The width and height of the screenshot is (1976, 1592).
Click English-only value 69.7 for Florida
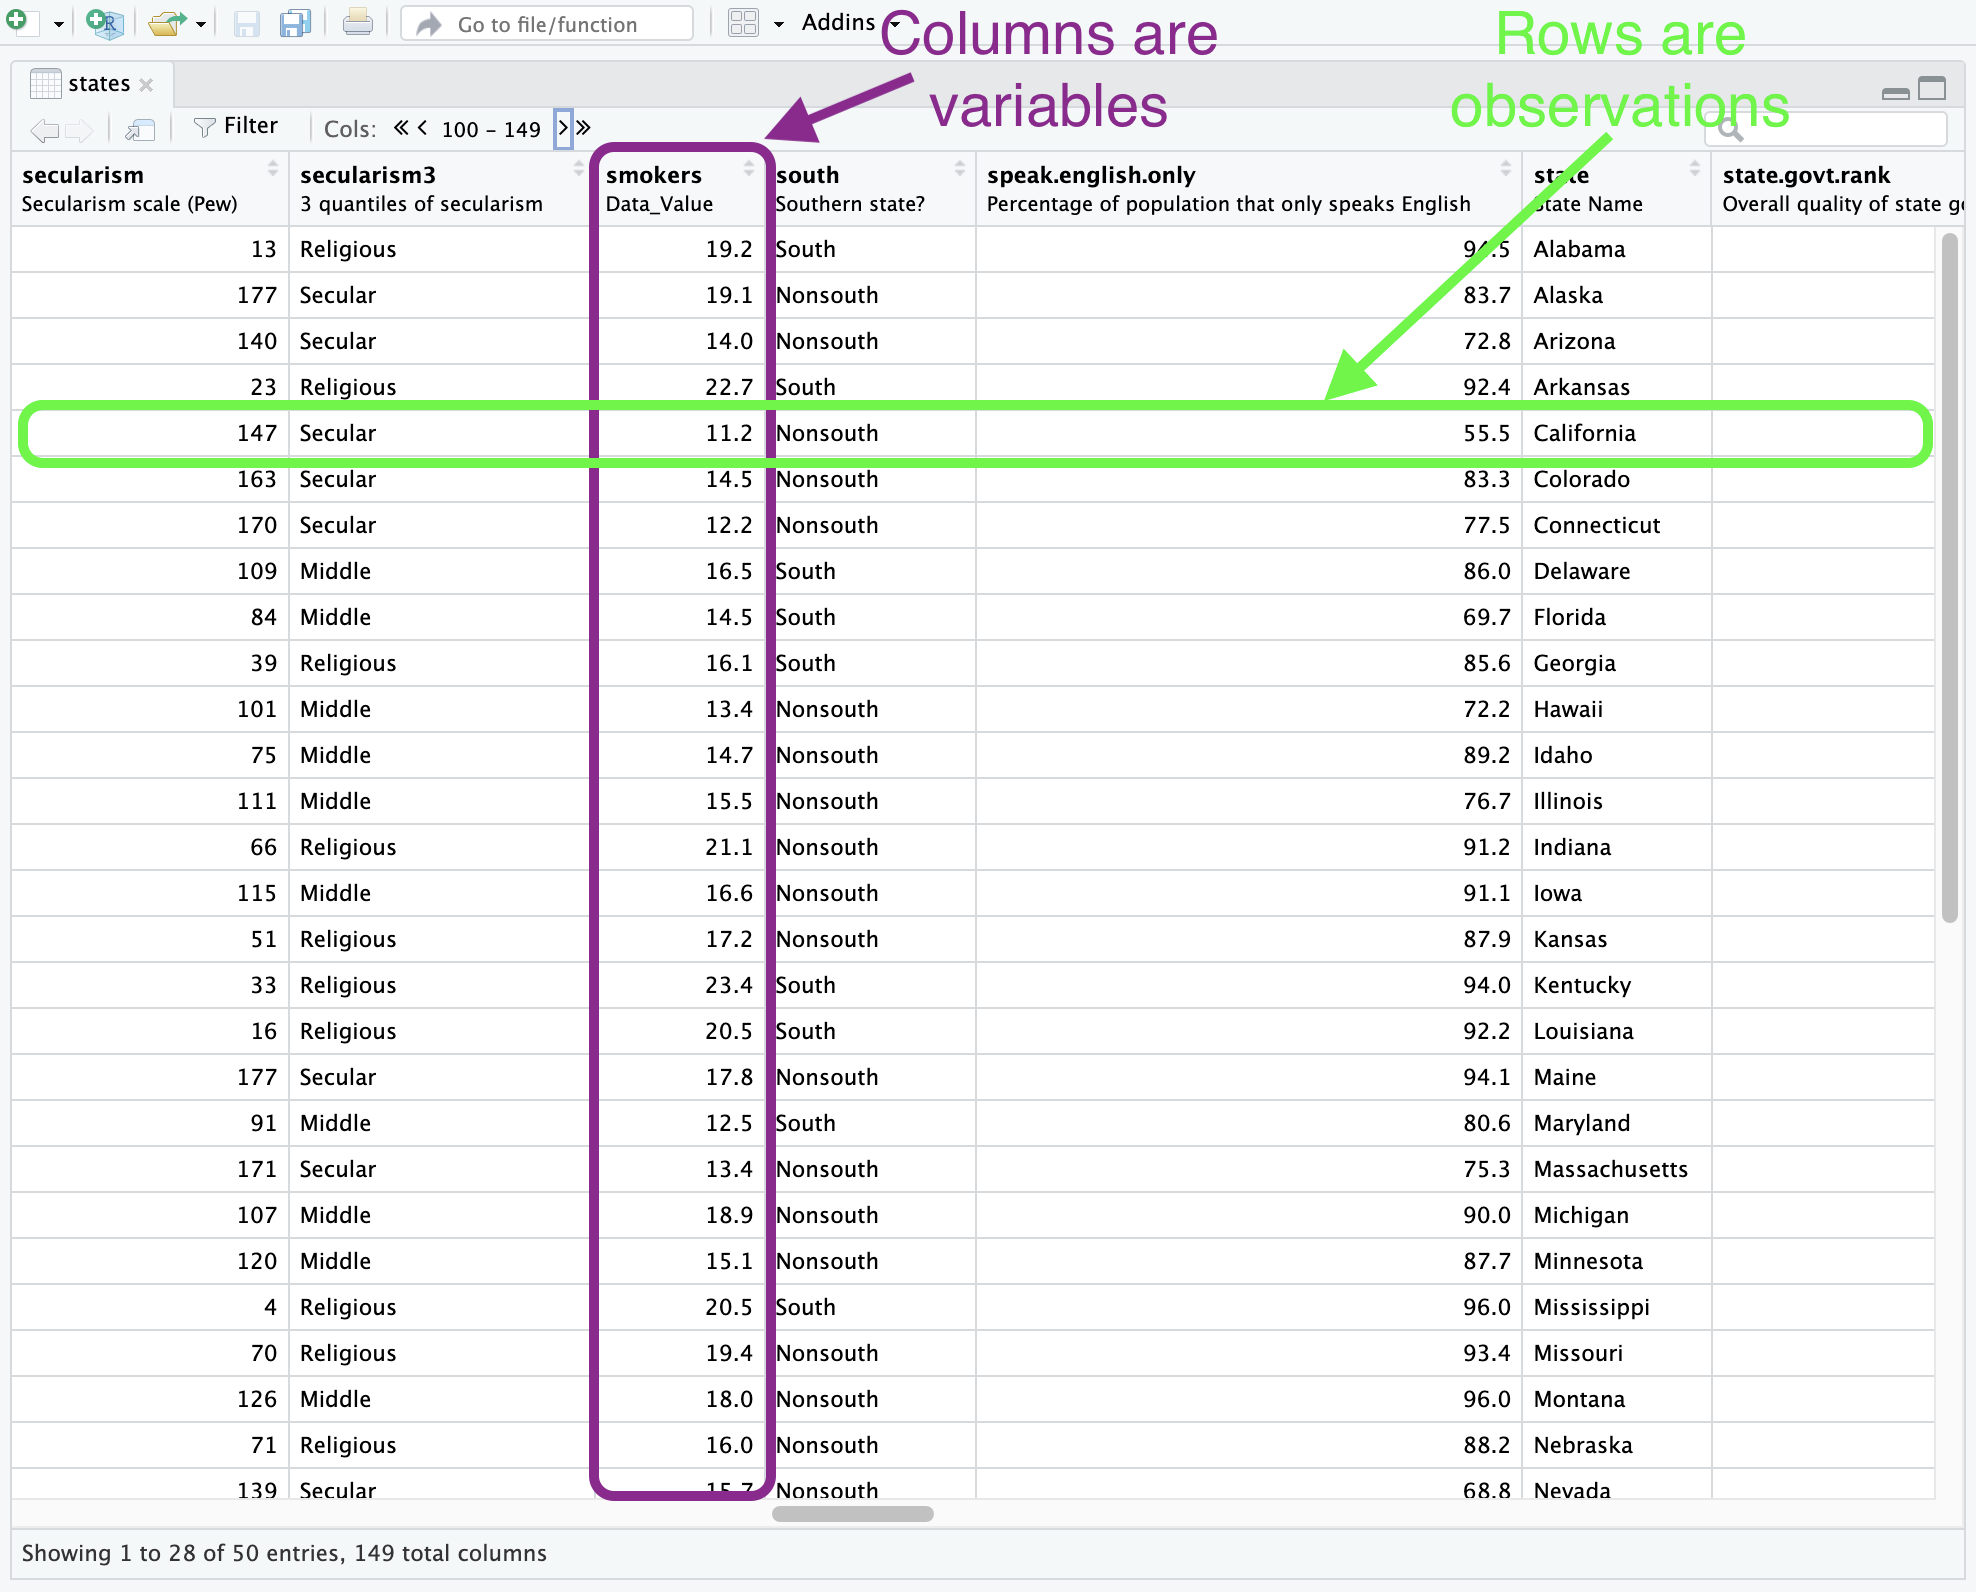point(1486,617)
